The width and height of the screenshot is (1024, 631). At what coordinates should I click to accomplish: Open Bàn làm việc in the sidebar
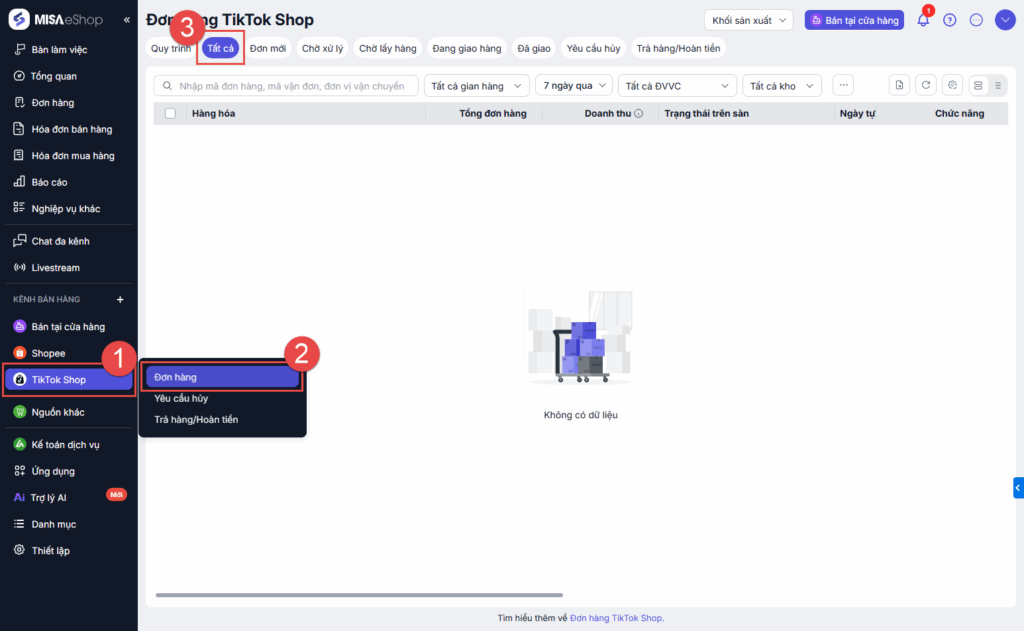[x=59, y=50]
